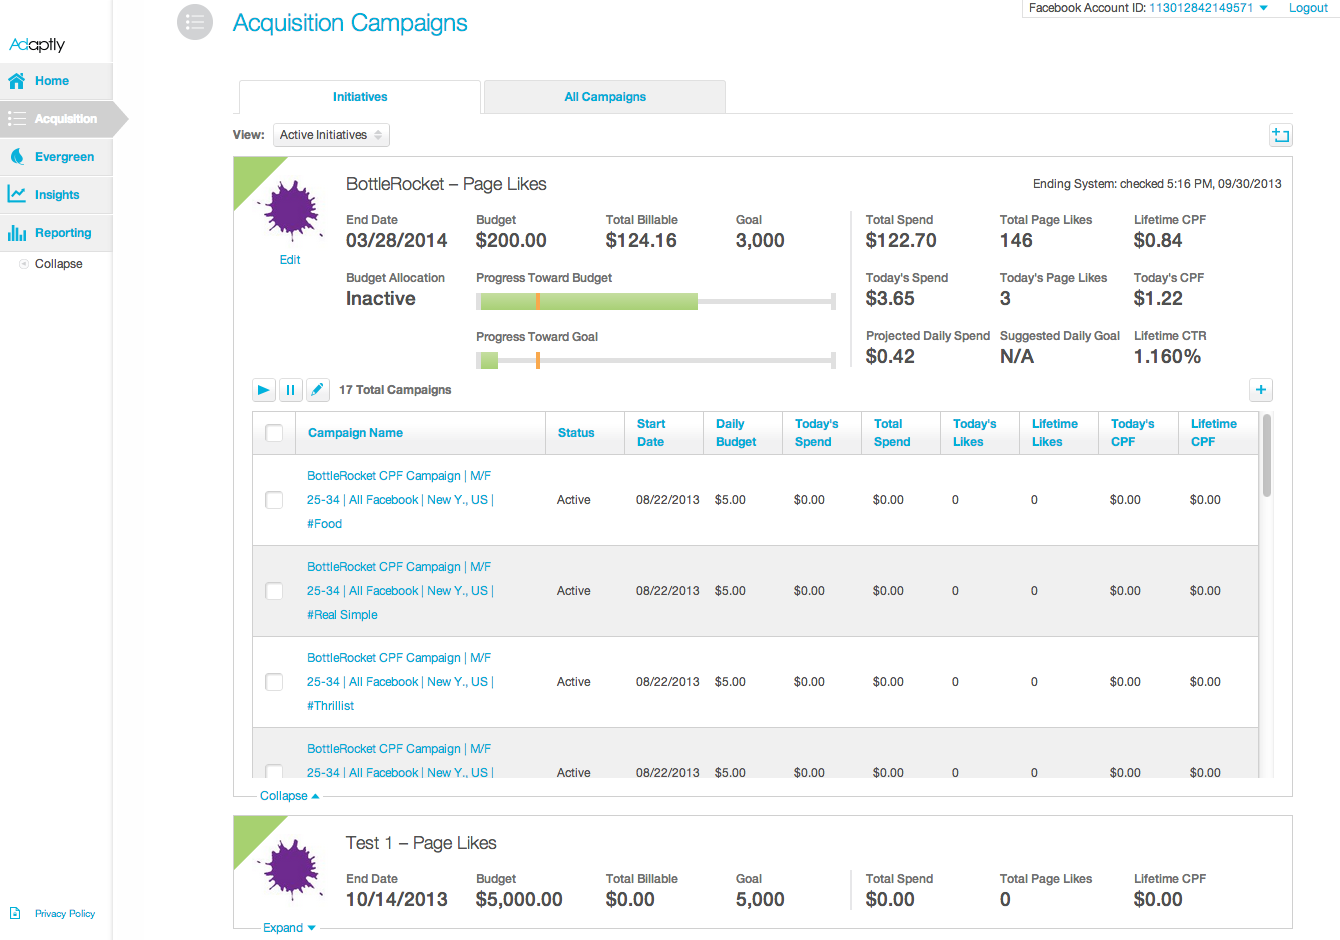Play the selected BottleRocket campaigns
Image resolution: width=1340 pixels, height=940 pixels.
pyautogui.click(x=264, y=390)
